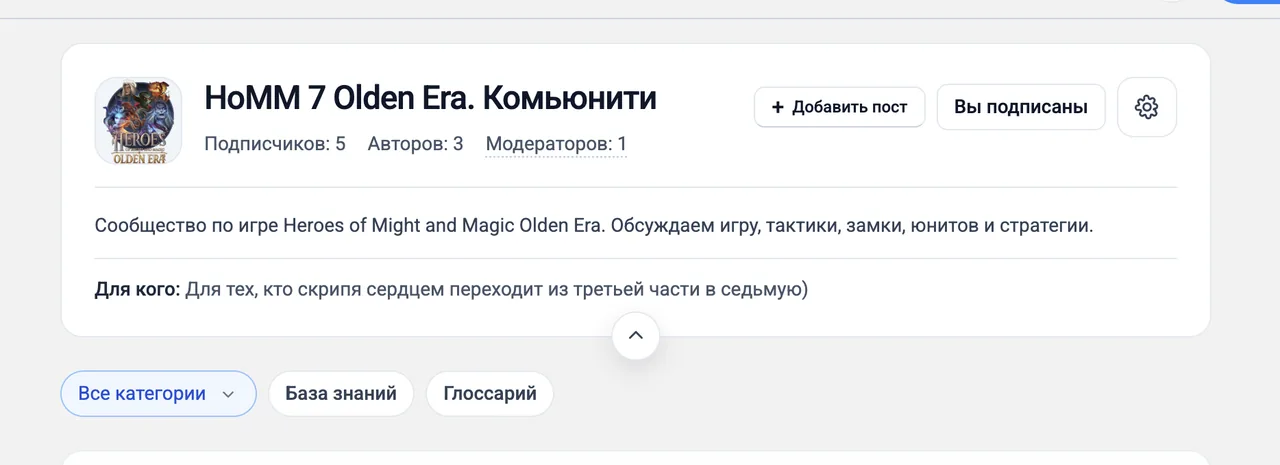Image resolution: width=1280 pixels, height=465 pixels.
Task: Click the bold Для кого: label
Action: click(x=138, y=290)
